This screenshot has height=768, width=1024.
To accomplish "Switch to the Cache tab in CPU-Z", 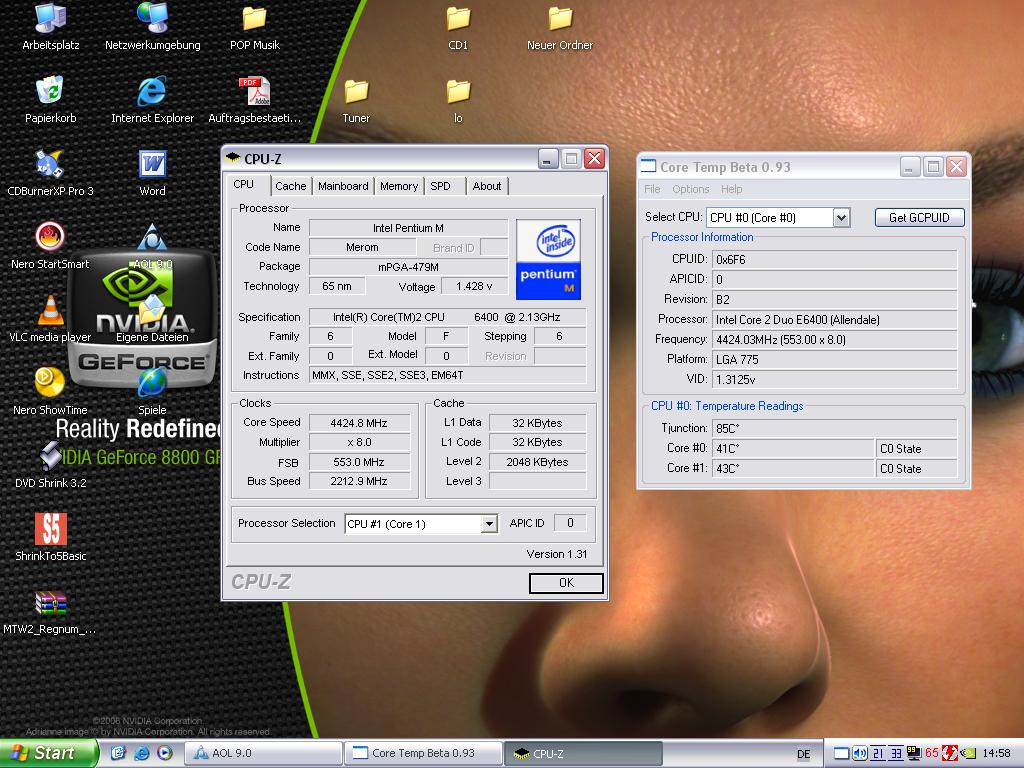I will tap(291, 186).
